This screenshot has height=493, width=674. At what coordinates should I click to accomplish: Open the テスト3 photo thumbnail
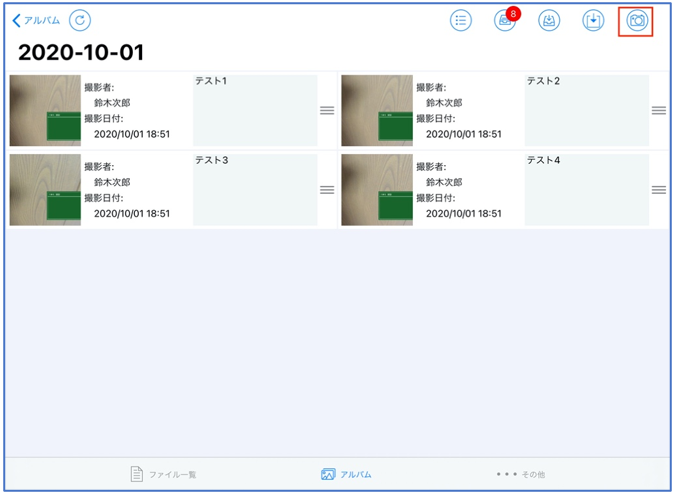click(x=45, y=189)
